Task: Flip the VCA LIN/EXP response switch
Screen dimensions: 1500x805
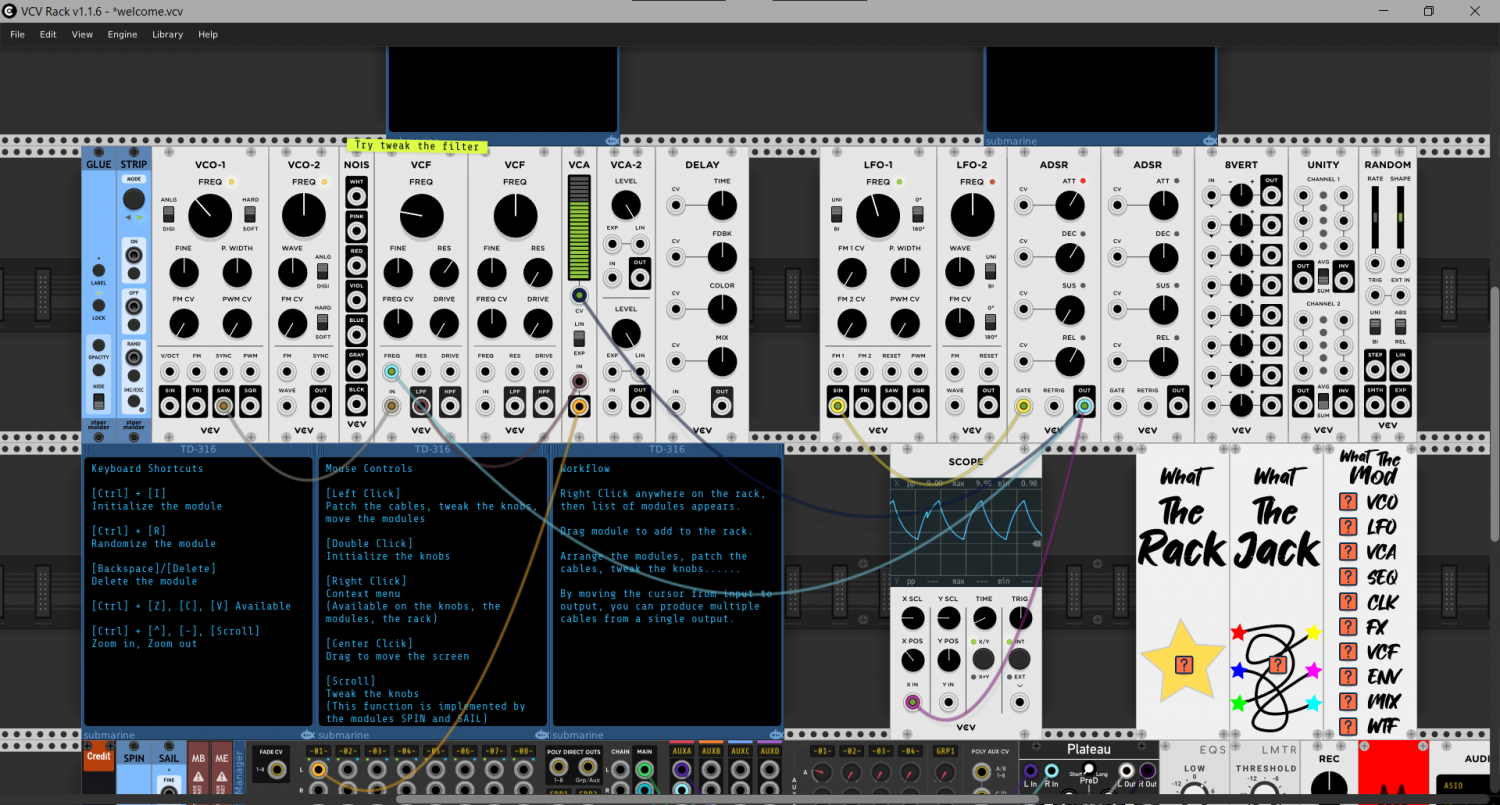Action: click(x=579, y=339)
